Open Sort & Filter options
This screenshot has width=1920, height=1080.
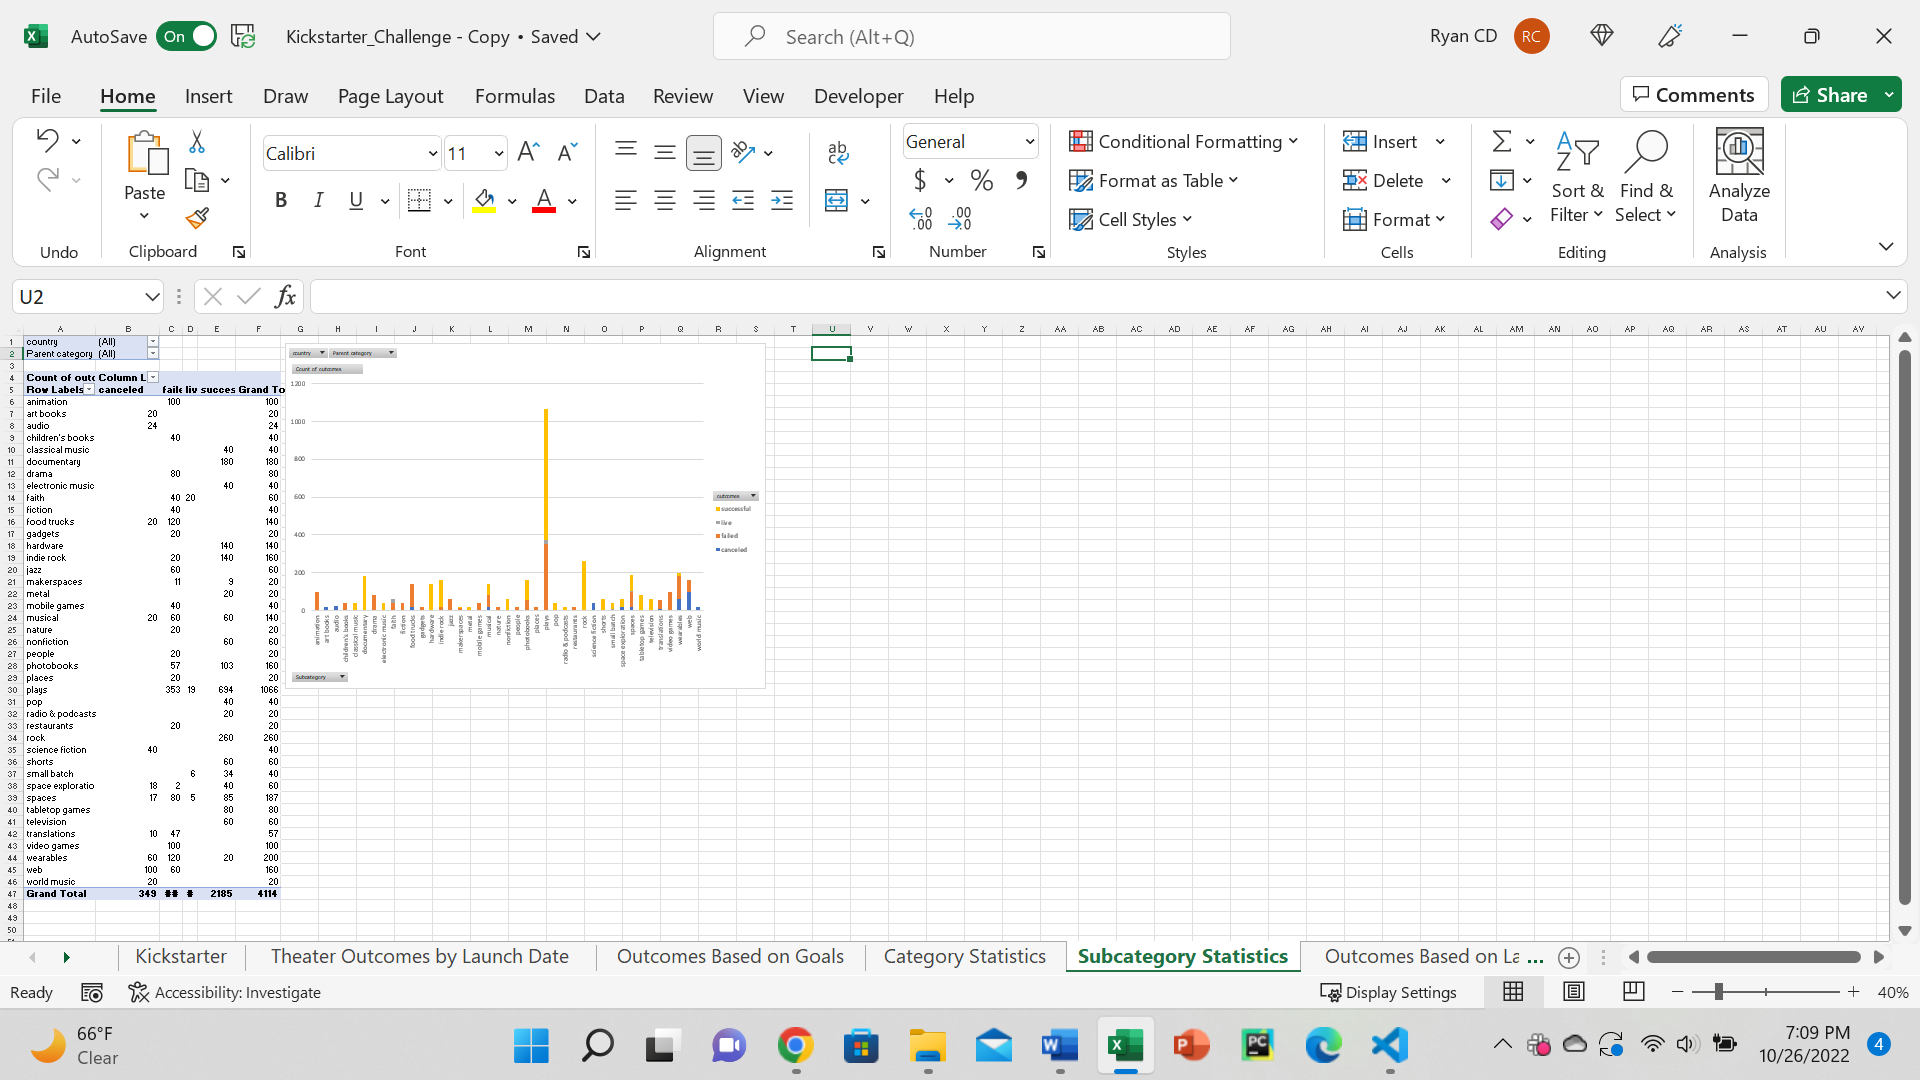(1576, 178)
